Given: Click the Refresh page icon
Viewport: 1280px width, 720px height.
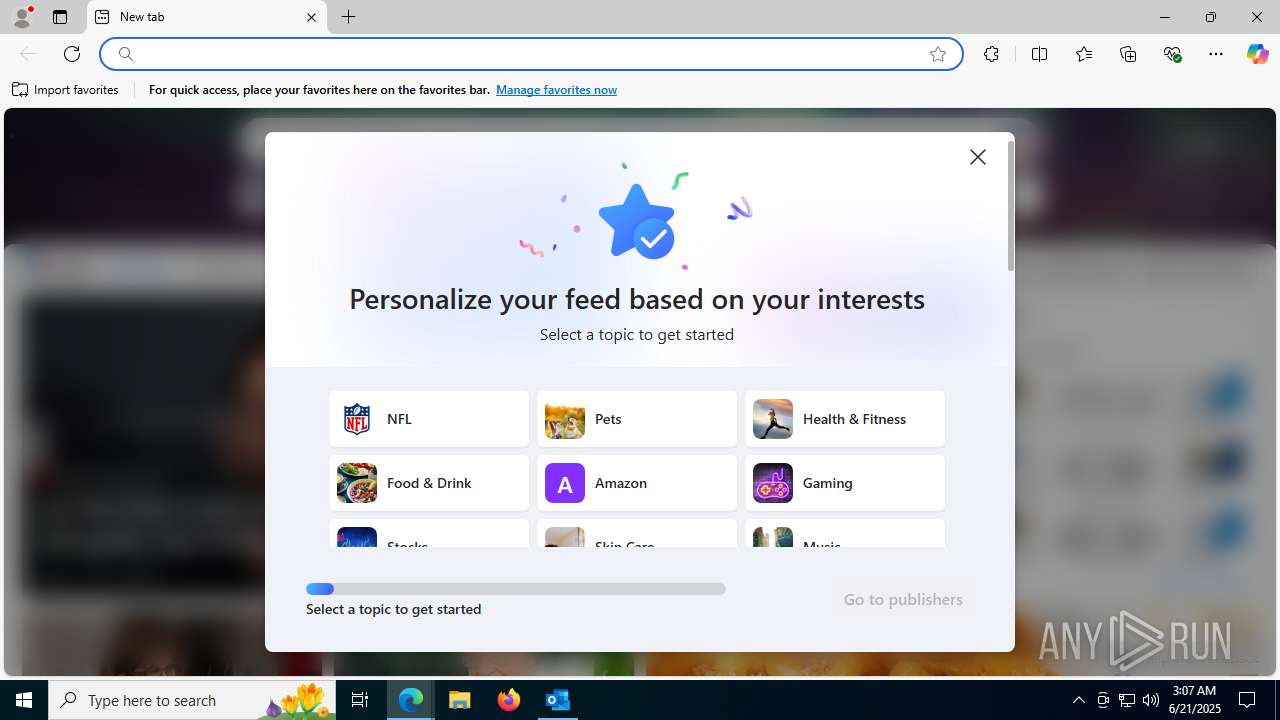Looking at the screenshot, I should pos(72,54).
